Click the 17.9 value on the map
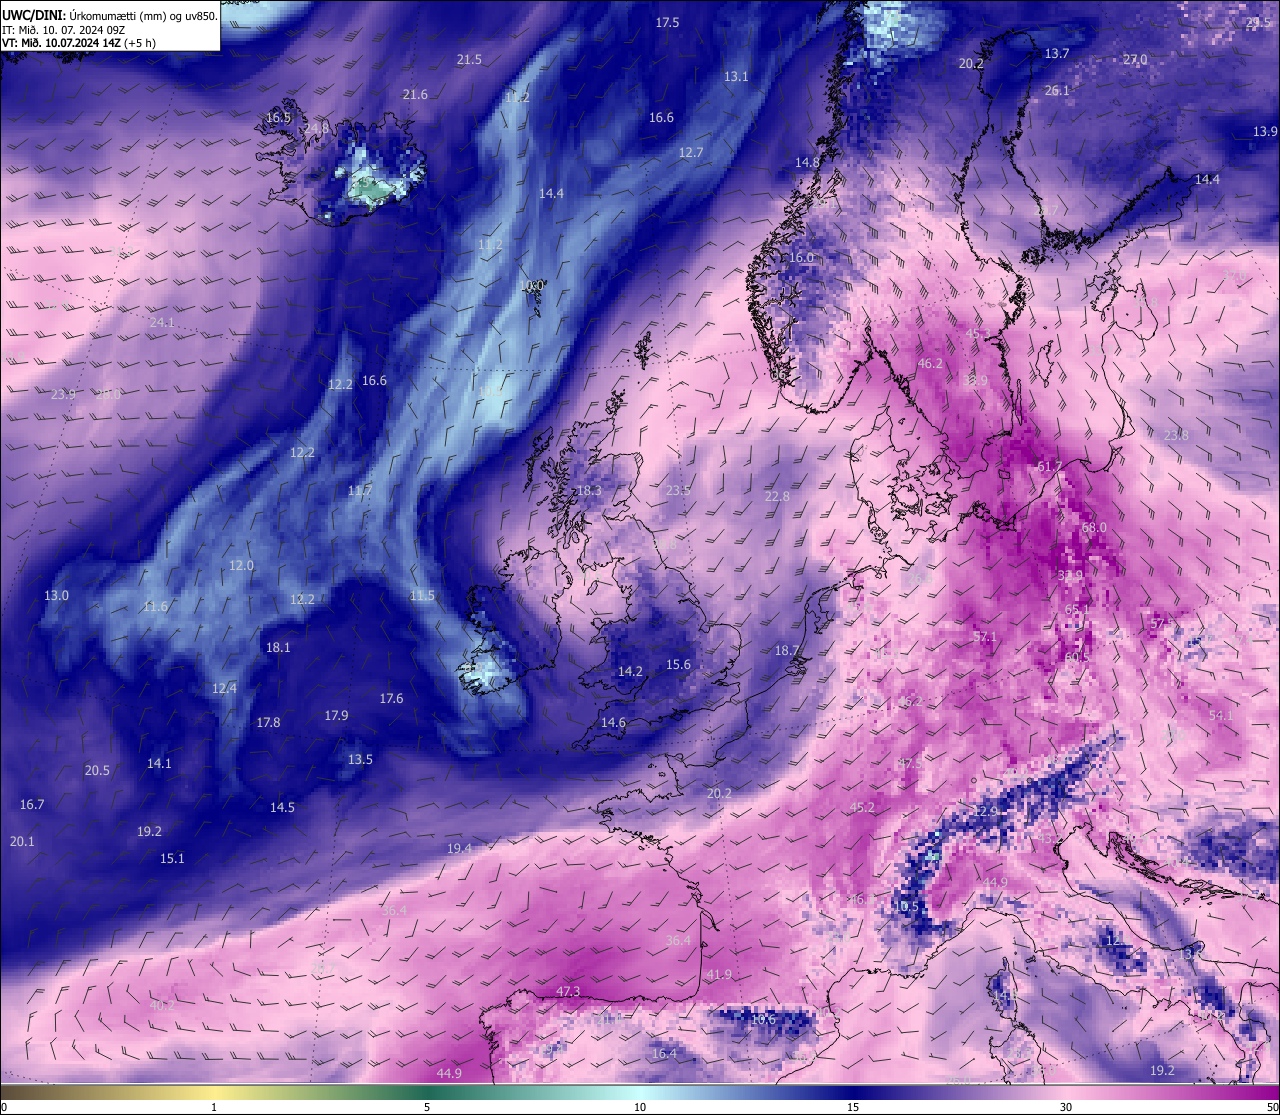Viewport: 1280px width, 1115px height. click(336, 715)
